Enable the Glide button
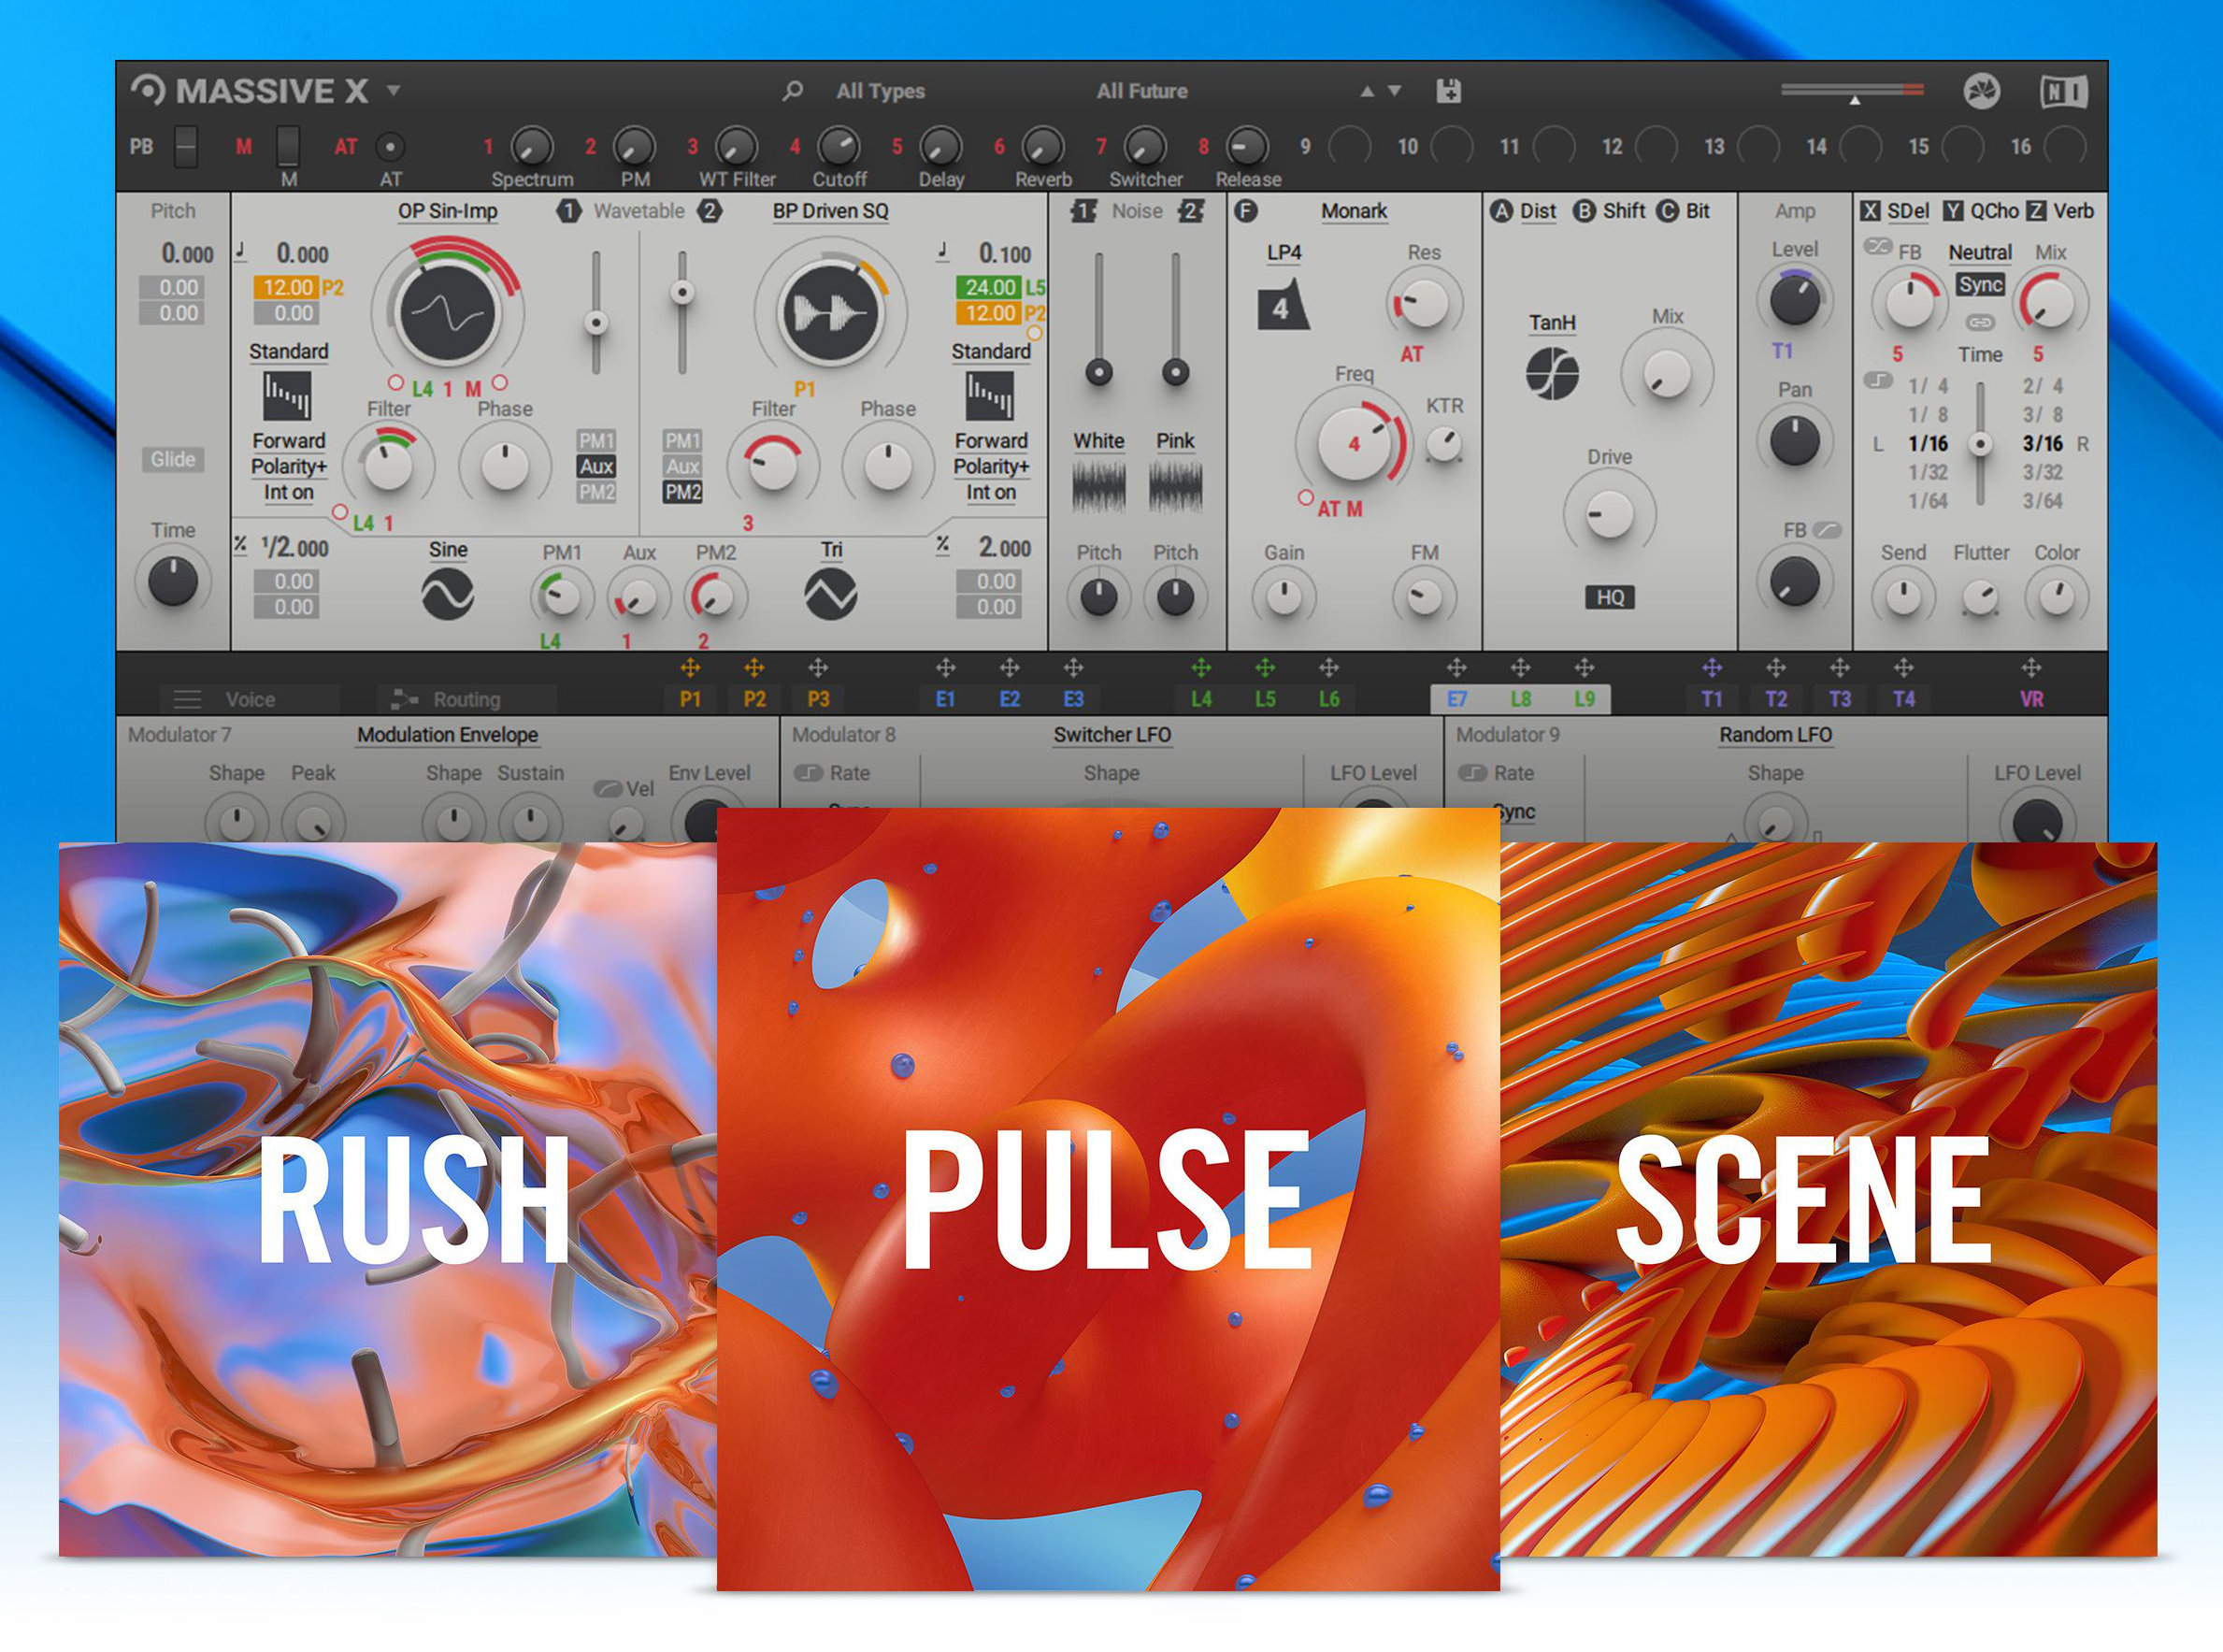This screenshot has width=2223, height=1652. point(172,459)
